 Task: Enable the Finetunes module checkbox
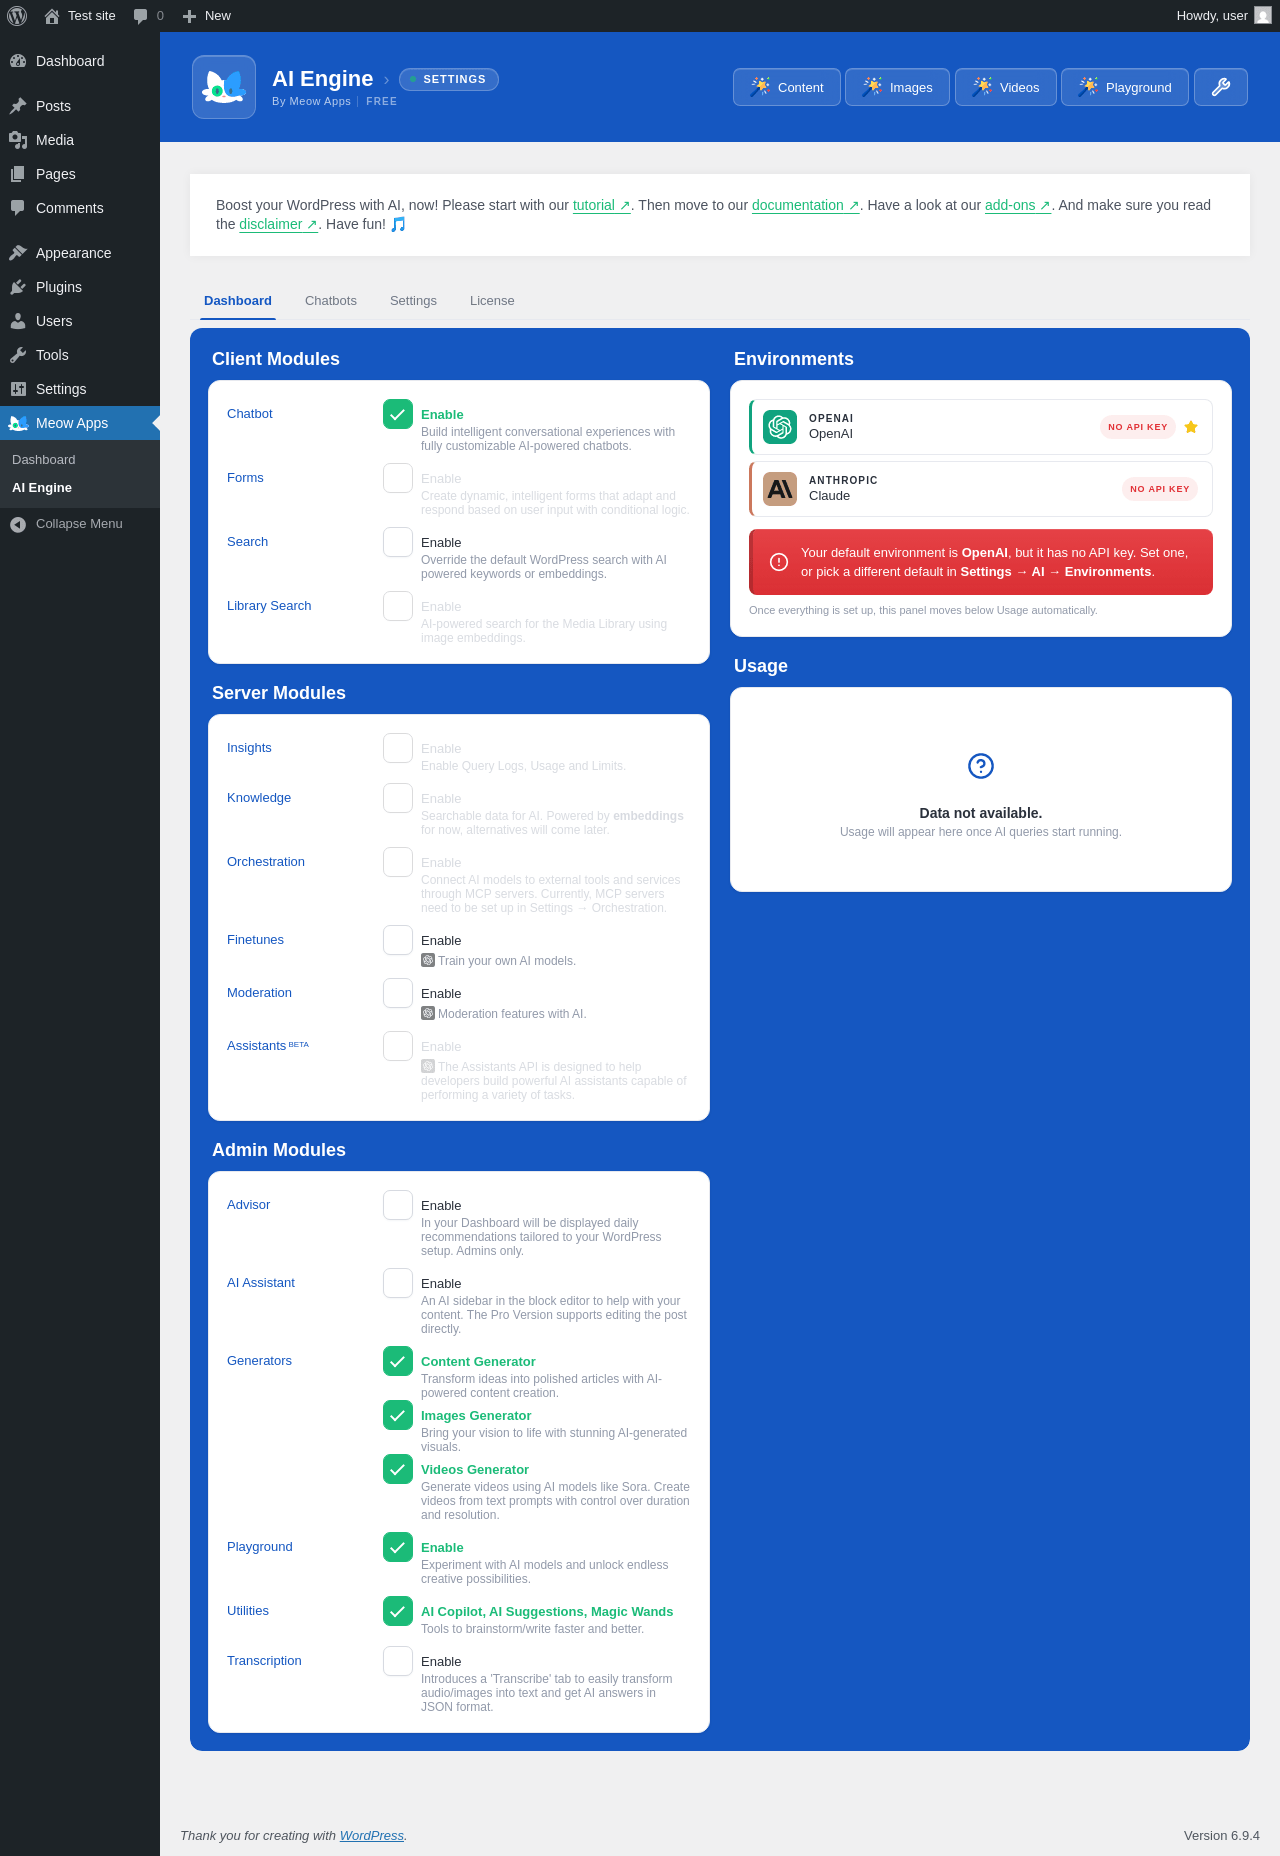[x=398, y=940]
